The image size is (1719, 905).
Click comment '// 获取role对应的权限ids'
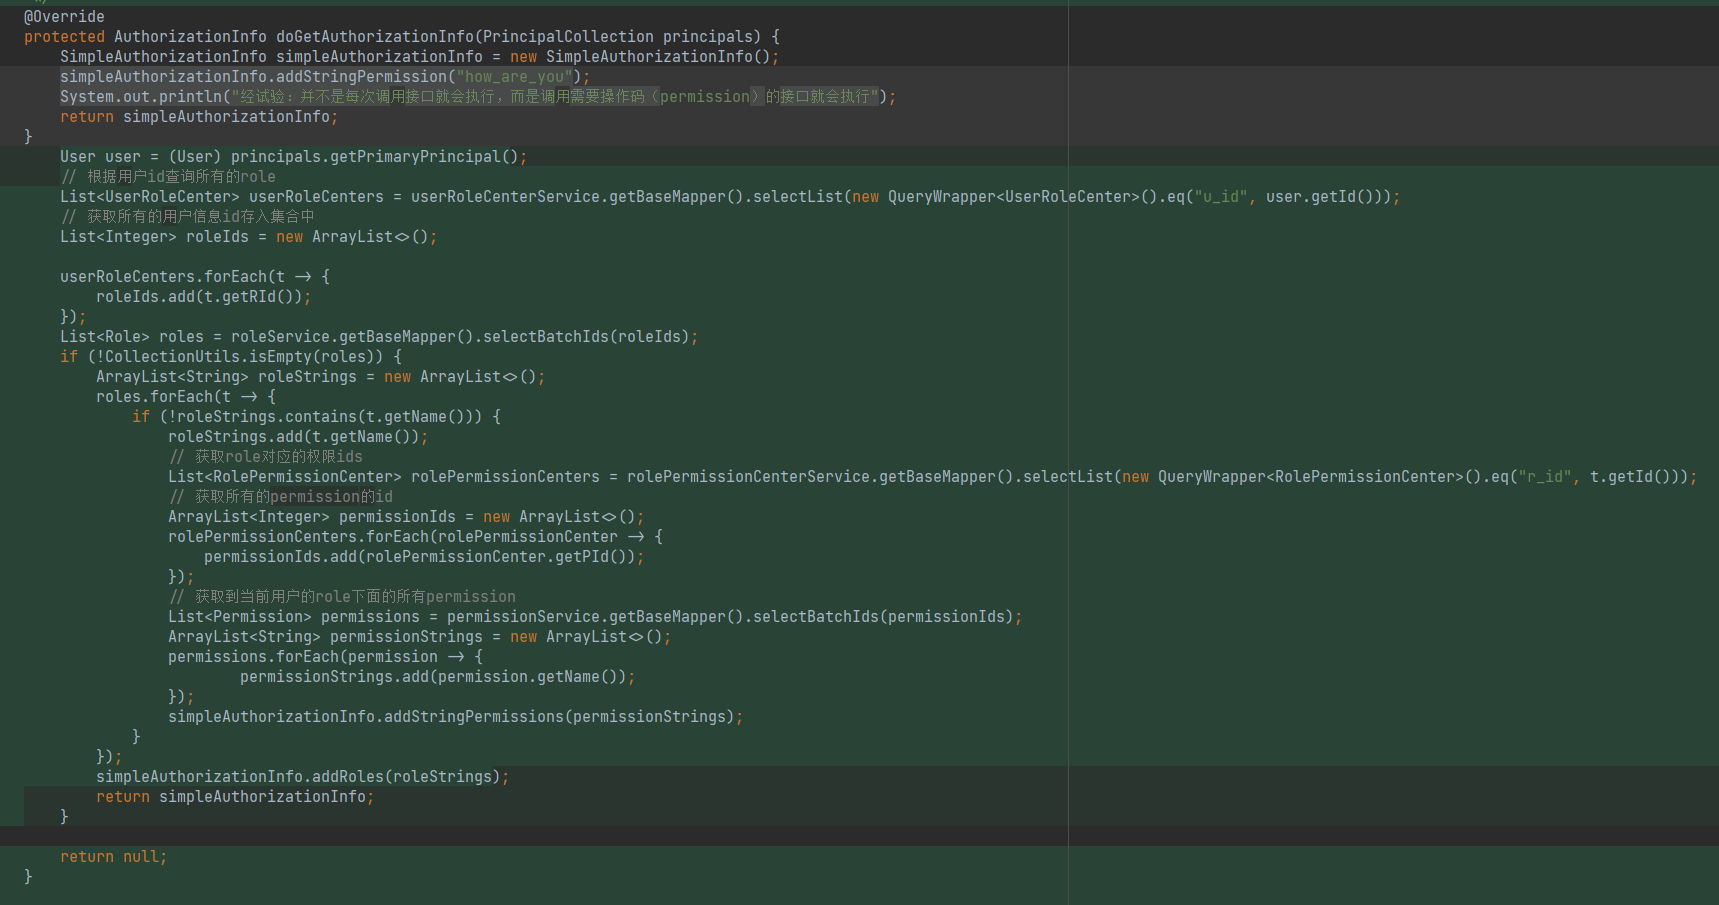266,457
